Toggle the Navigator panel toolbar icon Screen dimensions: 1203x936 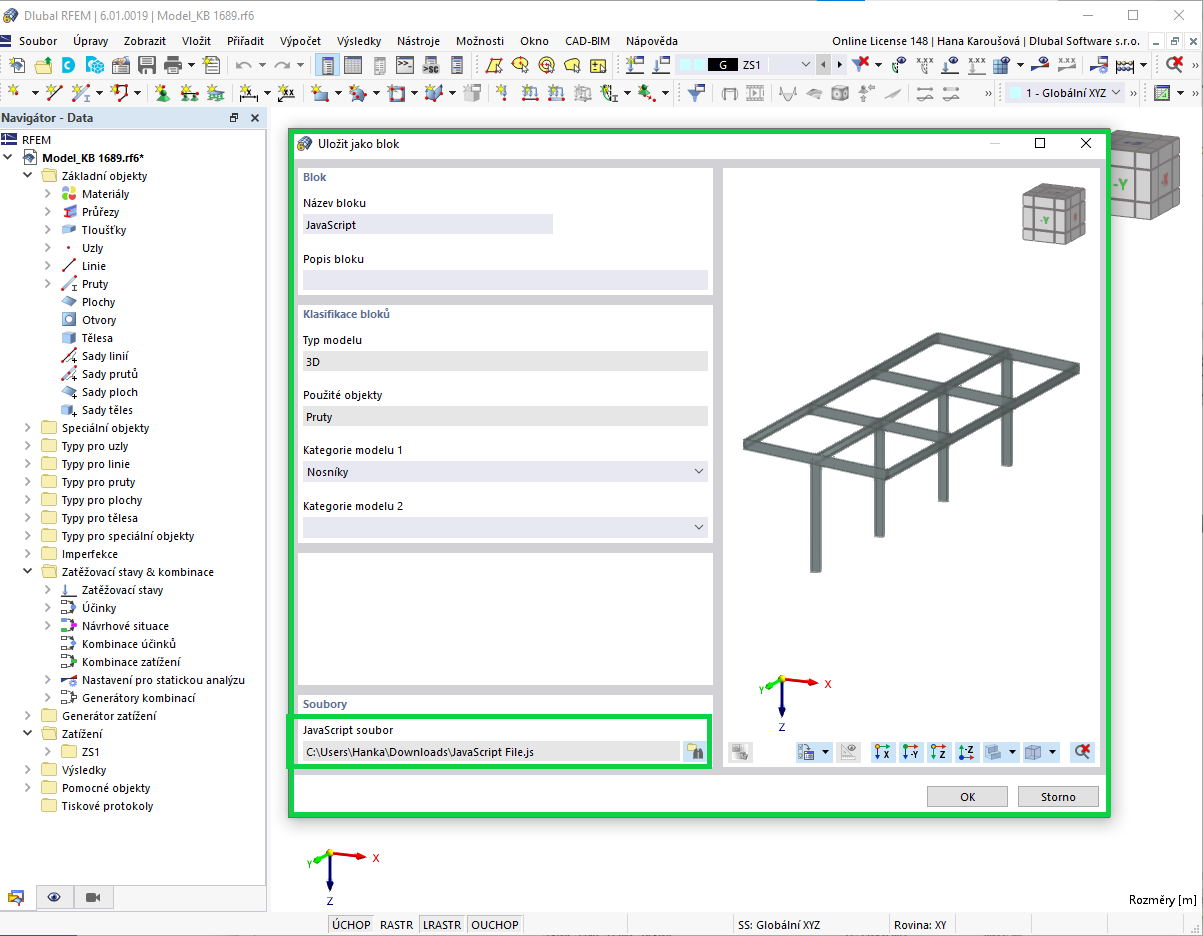328,65
